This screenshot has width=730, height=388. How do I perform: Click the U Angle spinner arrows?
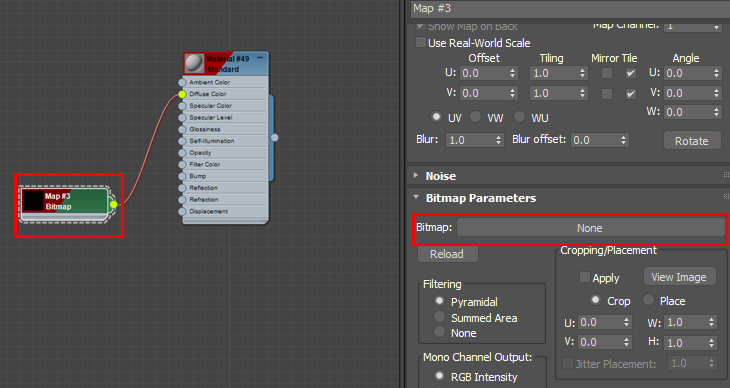click(x=716, y=73)
